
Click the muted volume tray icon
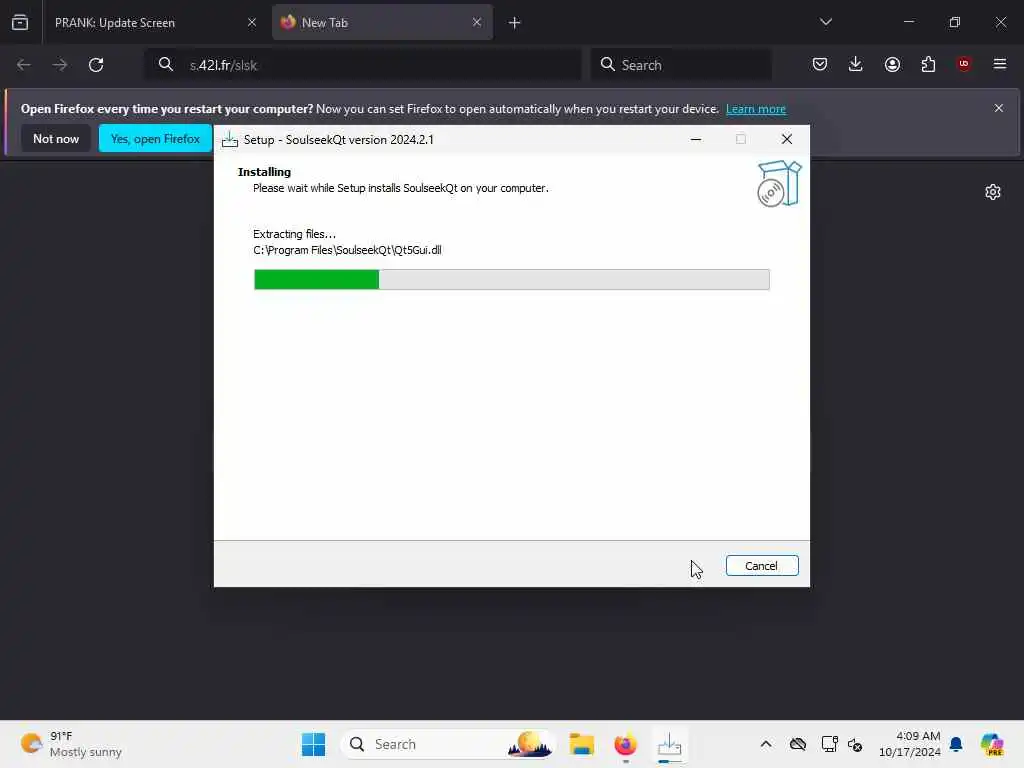pos(855,744)
